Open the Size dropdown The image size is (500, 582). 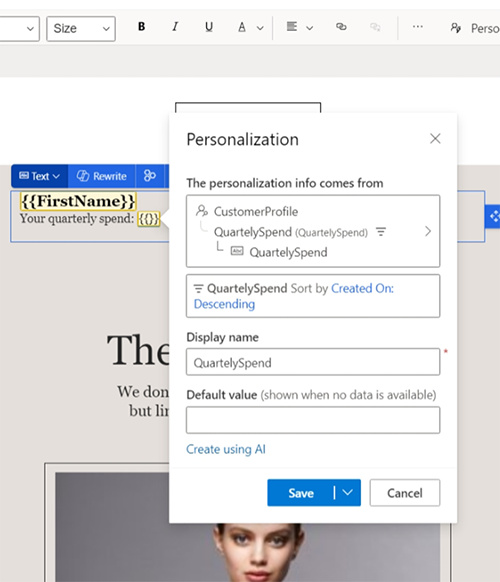point(81,29)
